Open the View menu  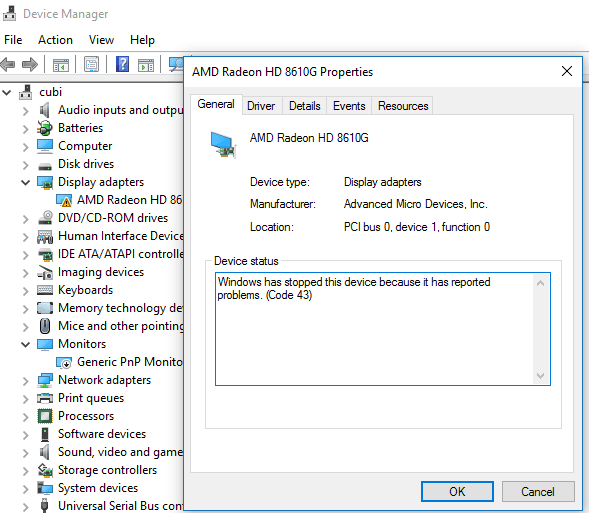coord(101,40)
